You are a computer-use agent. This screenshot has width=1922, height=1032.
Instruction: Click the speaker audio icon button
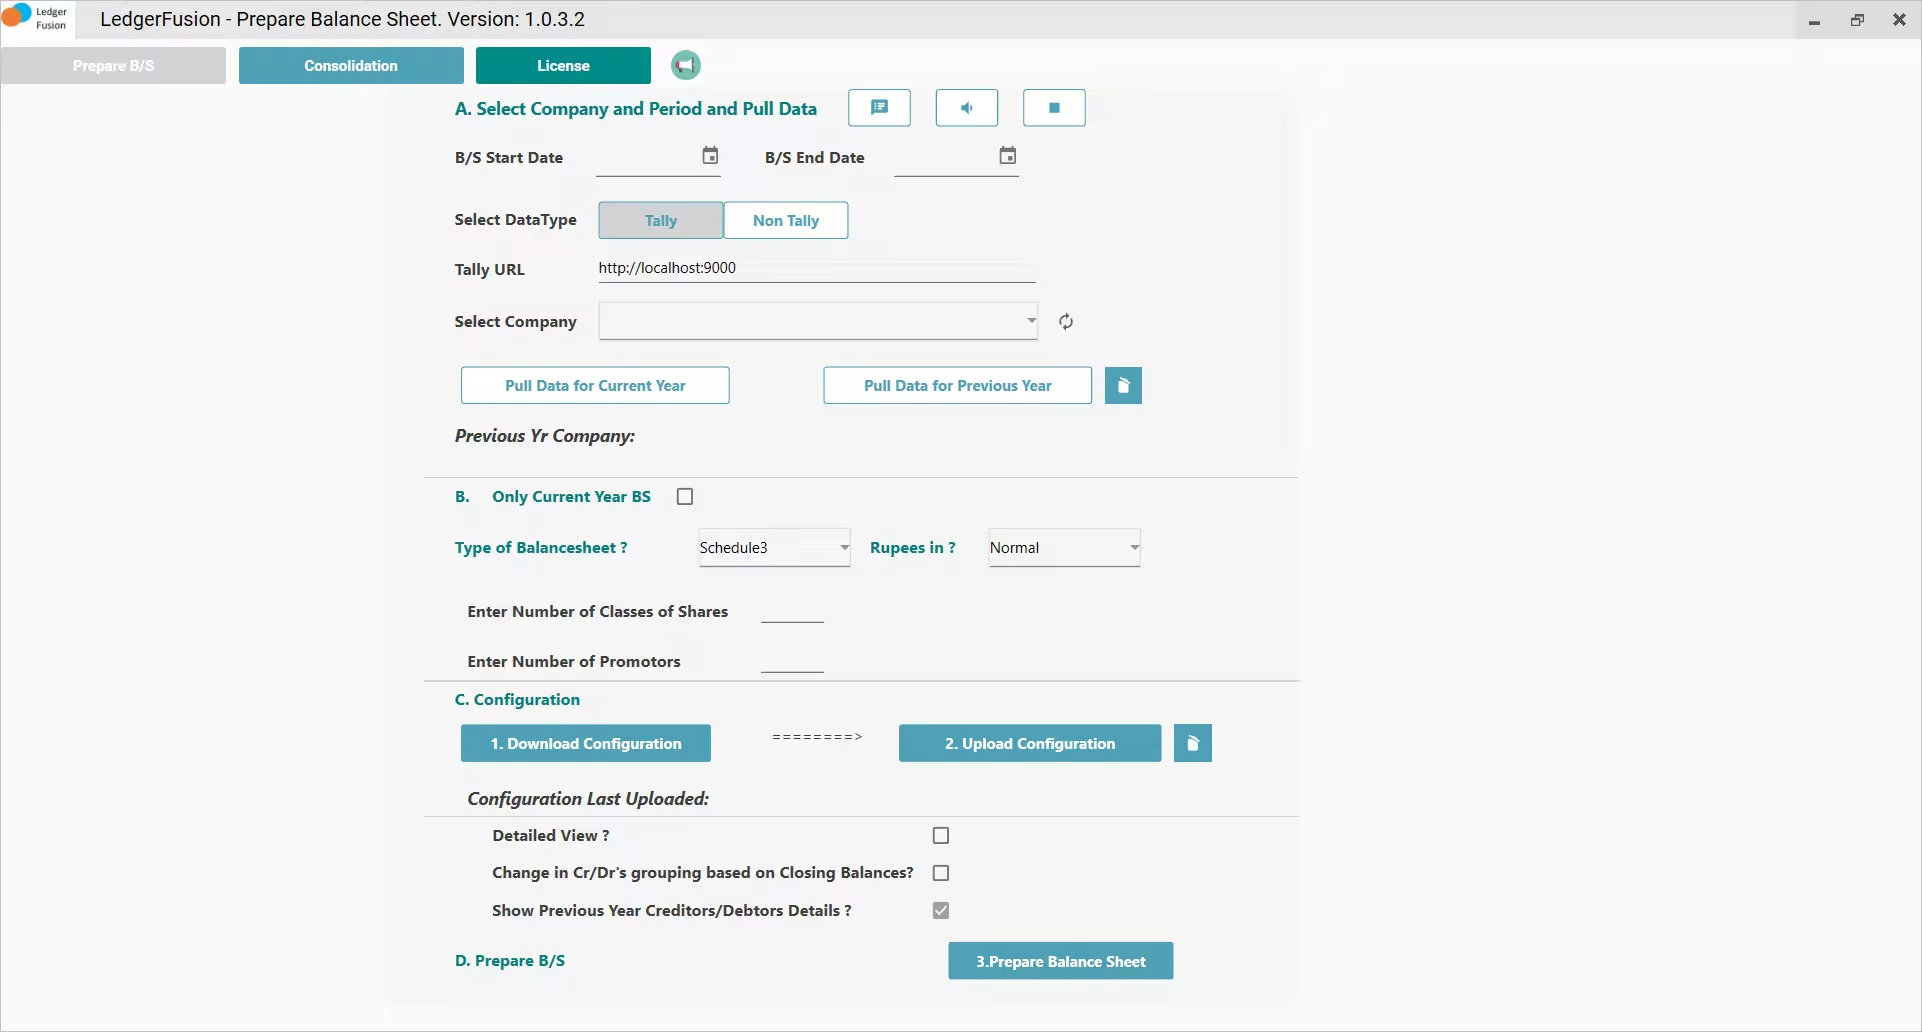(x=966, y=108)
